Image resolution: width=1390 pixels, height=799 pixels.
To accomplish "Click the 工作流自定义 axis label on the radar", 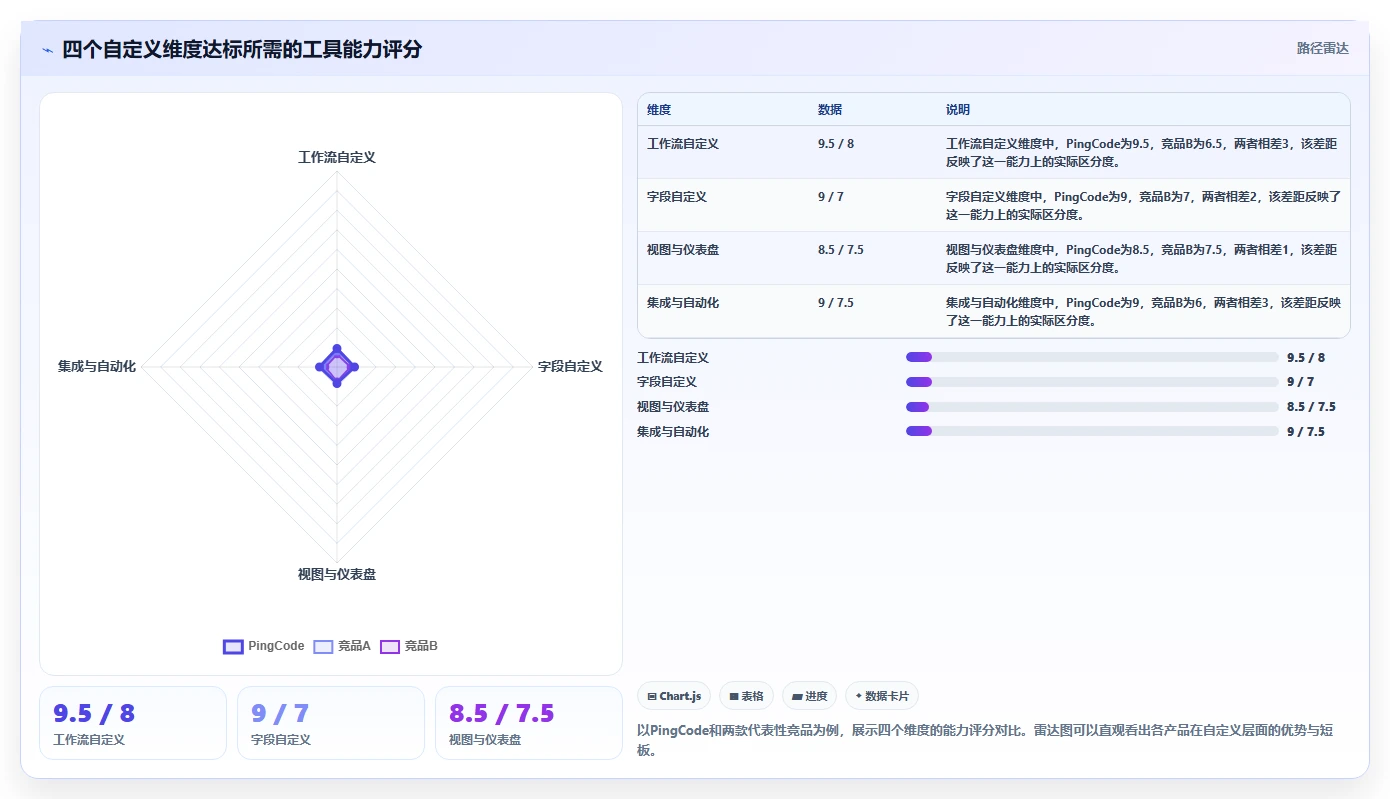I will tap(337, 158).
